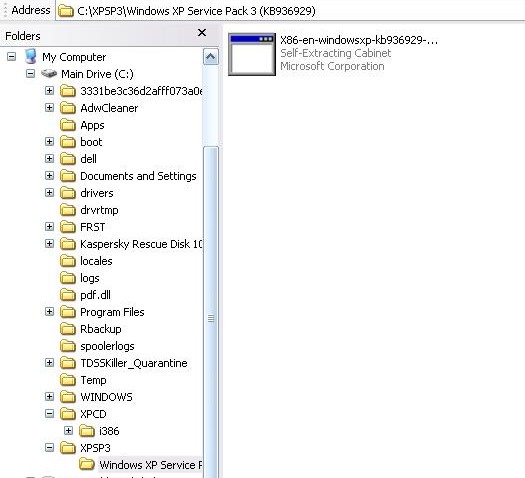Select the spoolerlogs folder label
The height and width of the screenshot is (478, 525).
(x=107, y=346)
